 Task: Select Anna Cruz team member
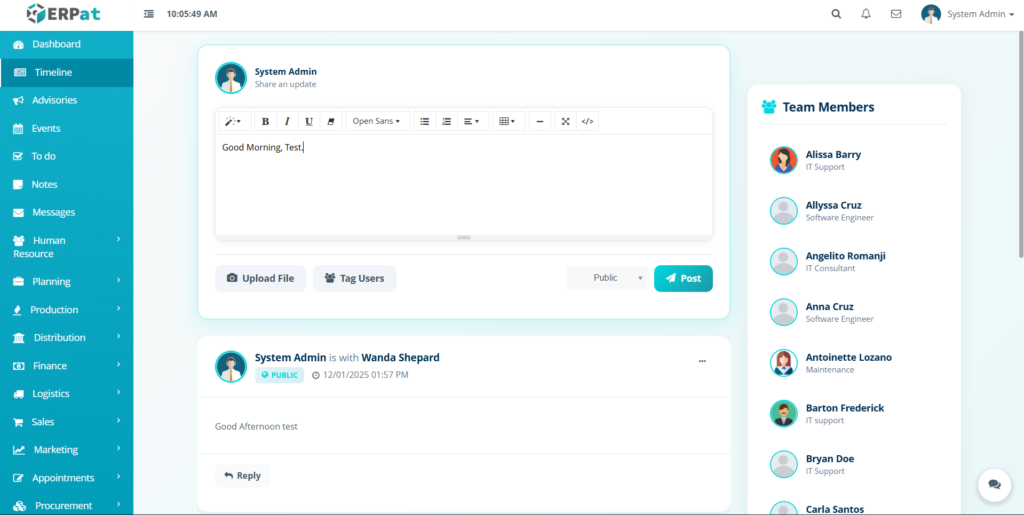click(854, 312)
